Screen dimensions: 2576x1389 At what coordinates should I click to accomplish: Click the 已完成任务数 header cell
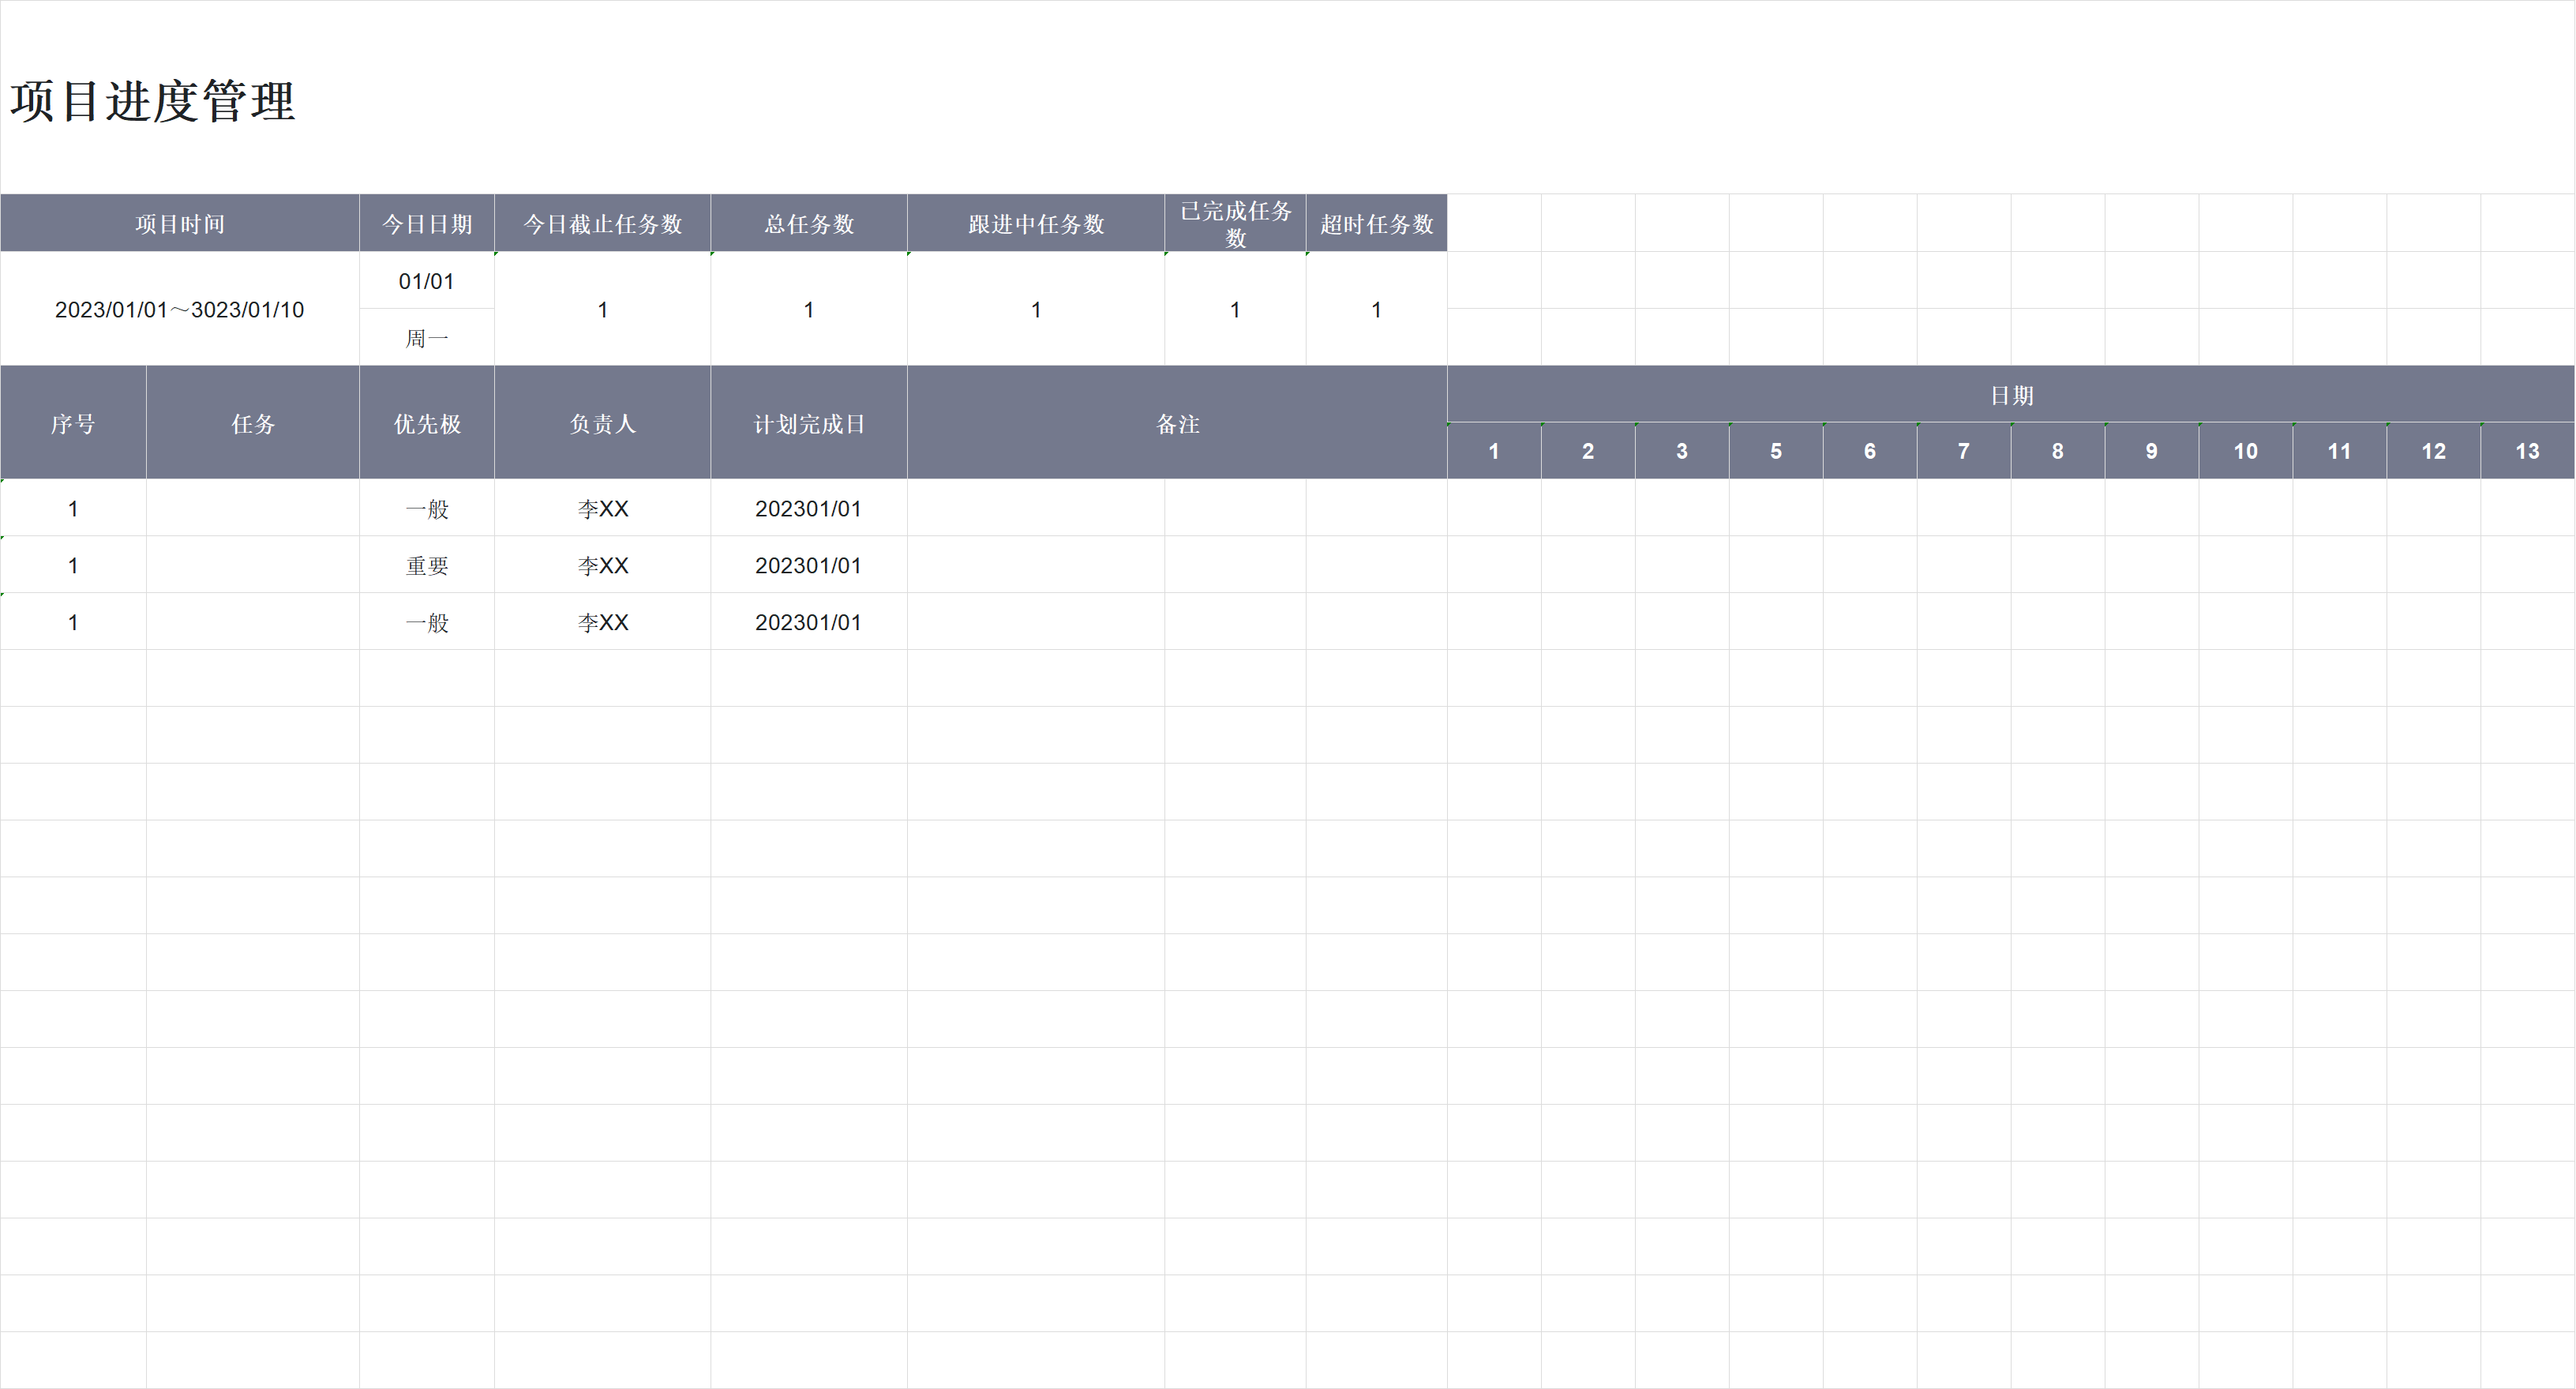point(1235,224)
